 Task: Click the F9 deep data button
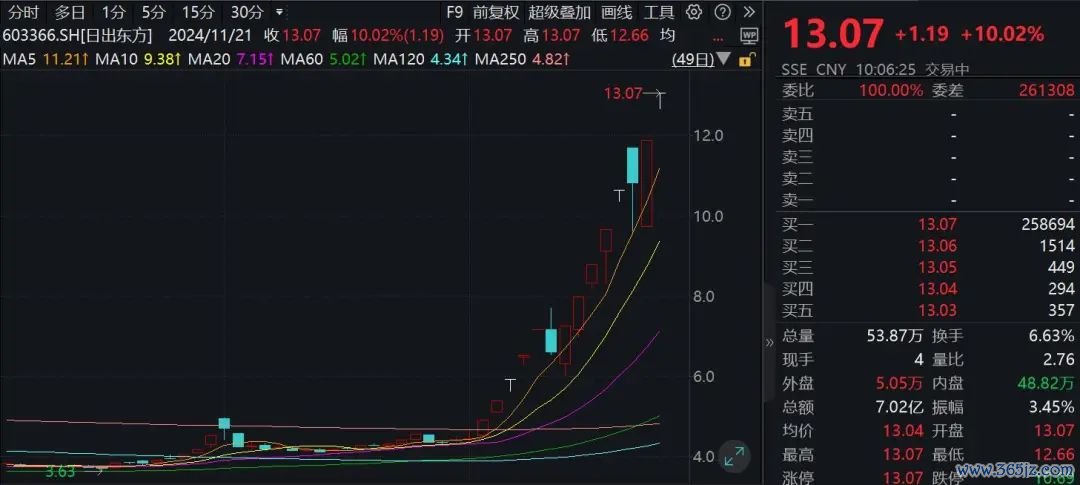click(454, 13)
